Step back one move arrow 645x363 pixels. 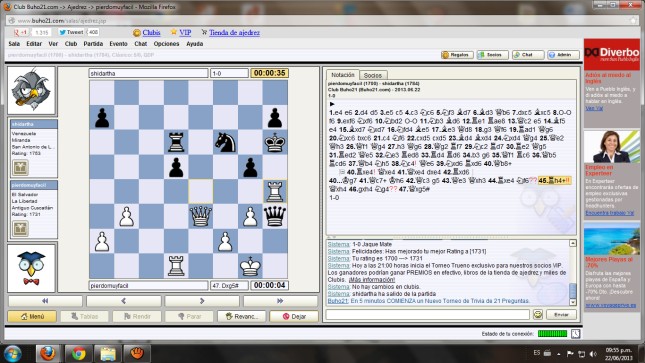click(x=123, y=301)
